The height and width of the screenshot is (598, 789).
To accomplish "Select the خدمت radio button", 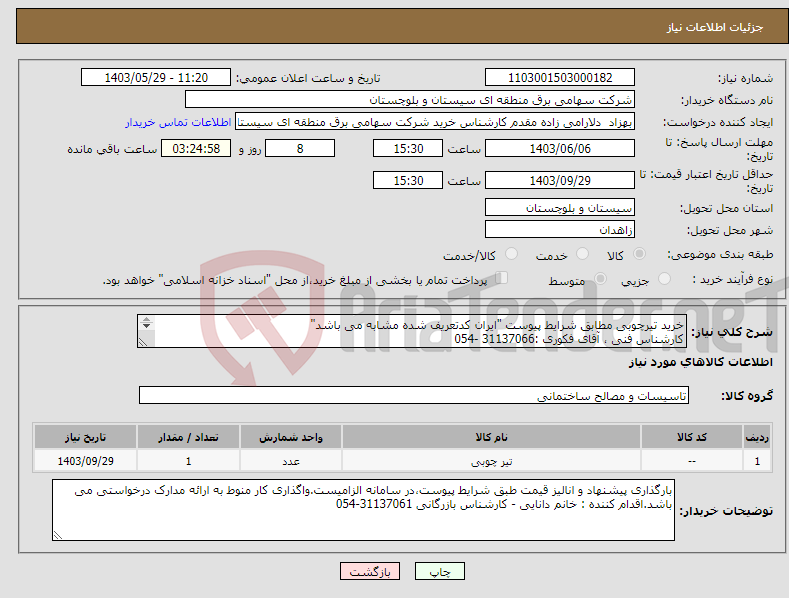I will pyautogui.click(x=582, y=254).
